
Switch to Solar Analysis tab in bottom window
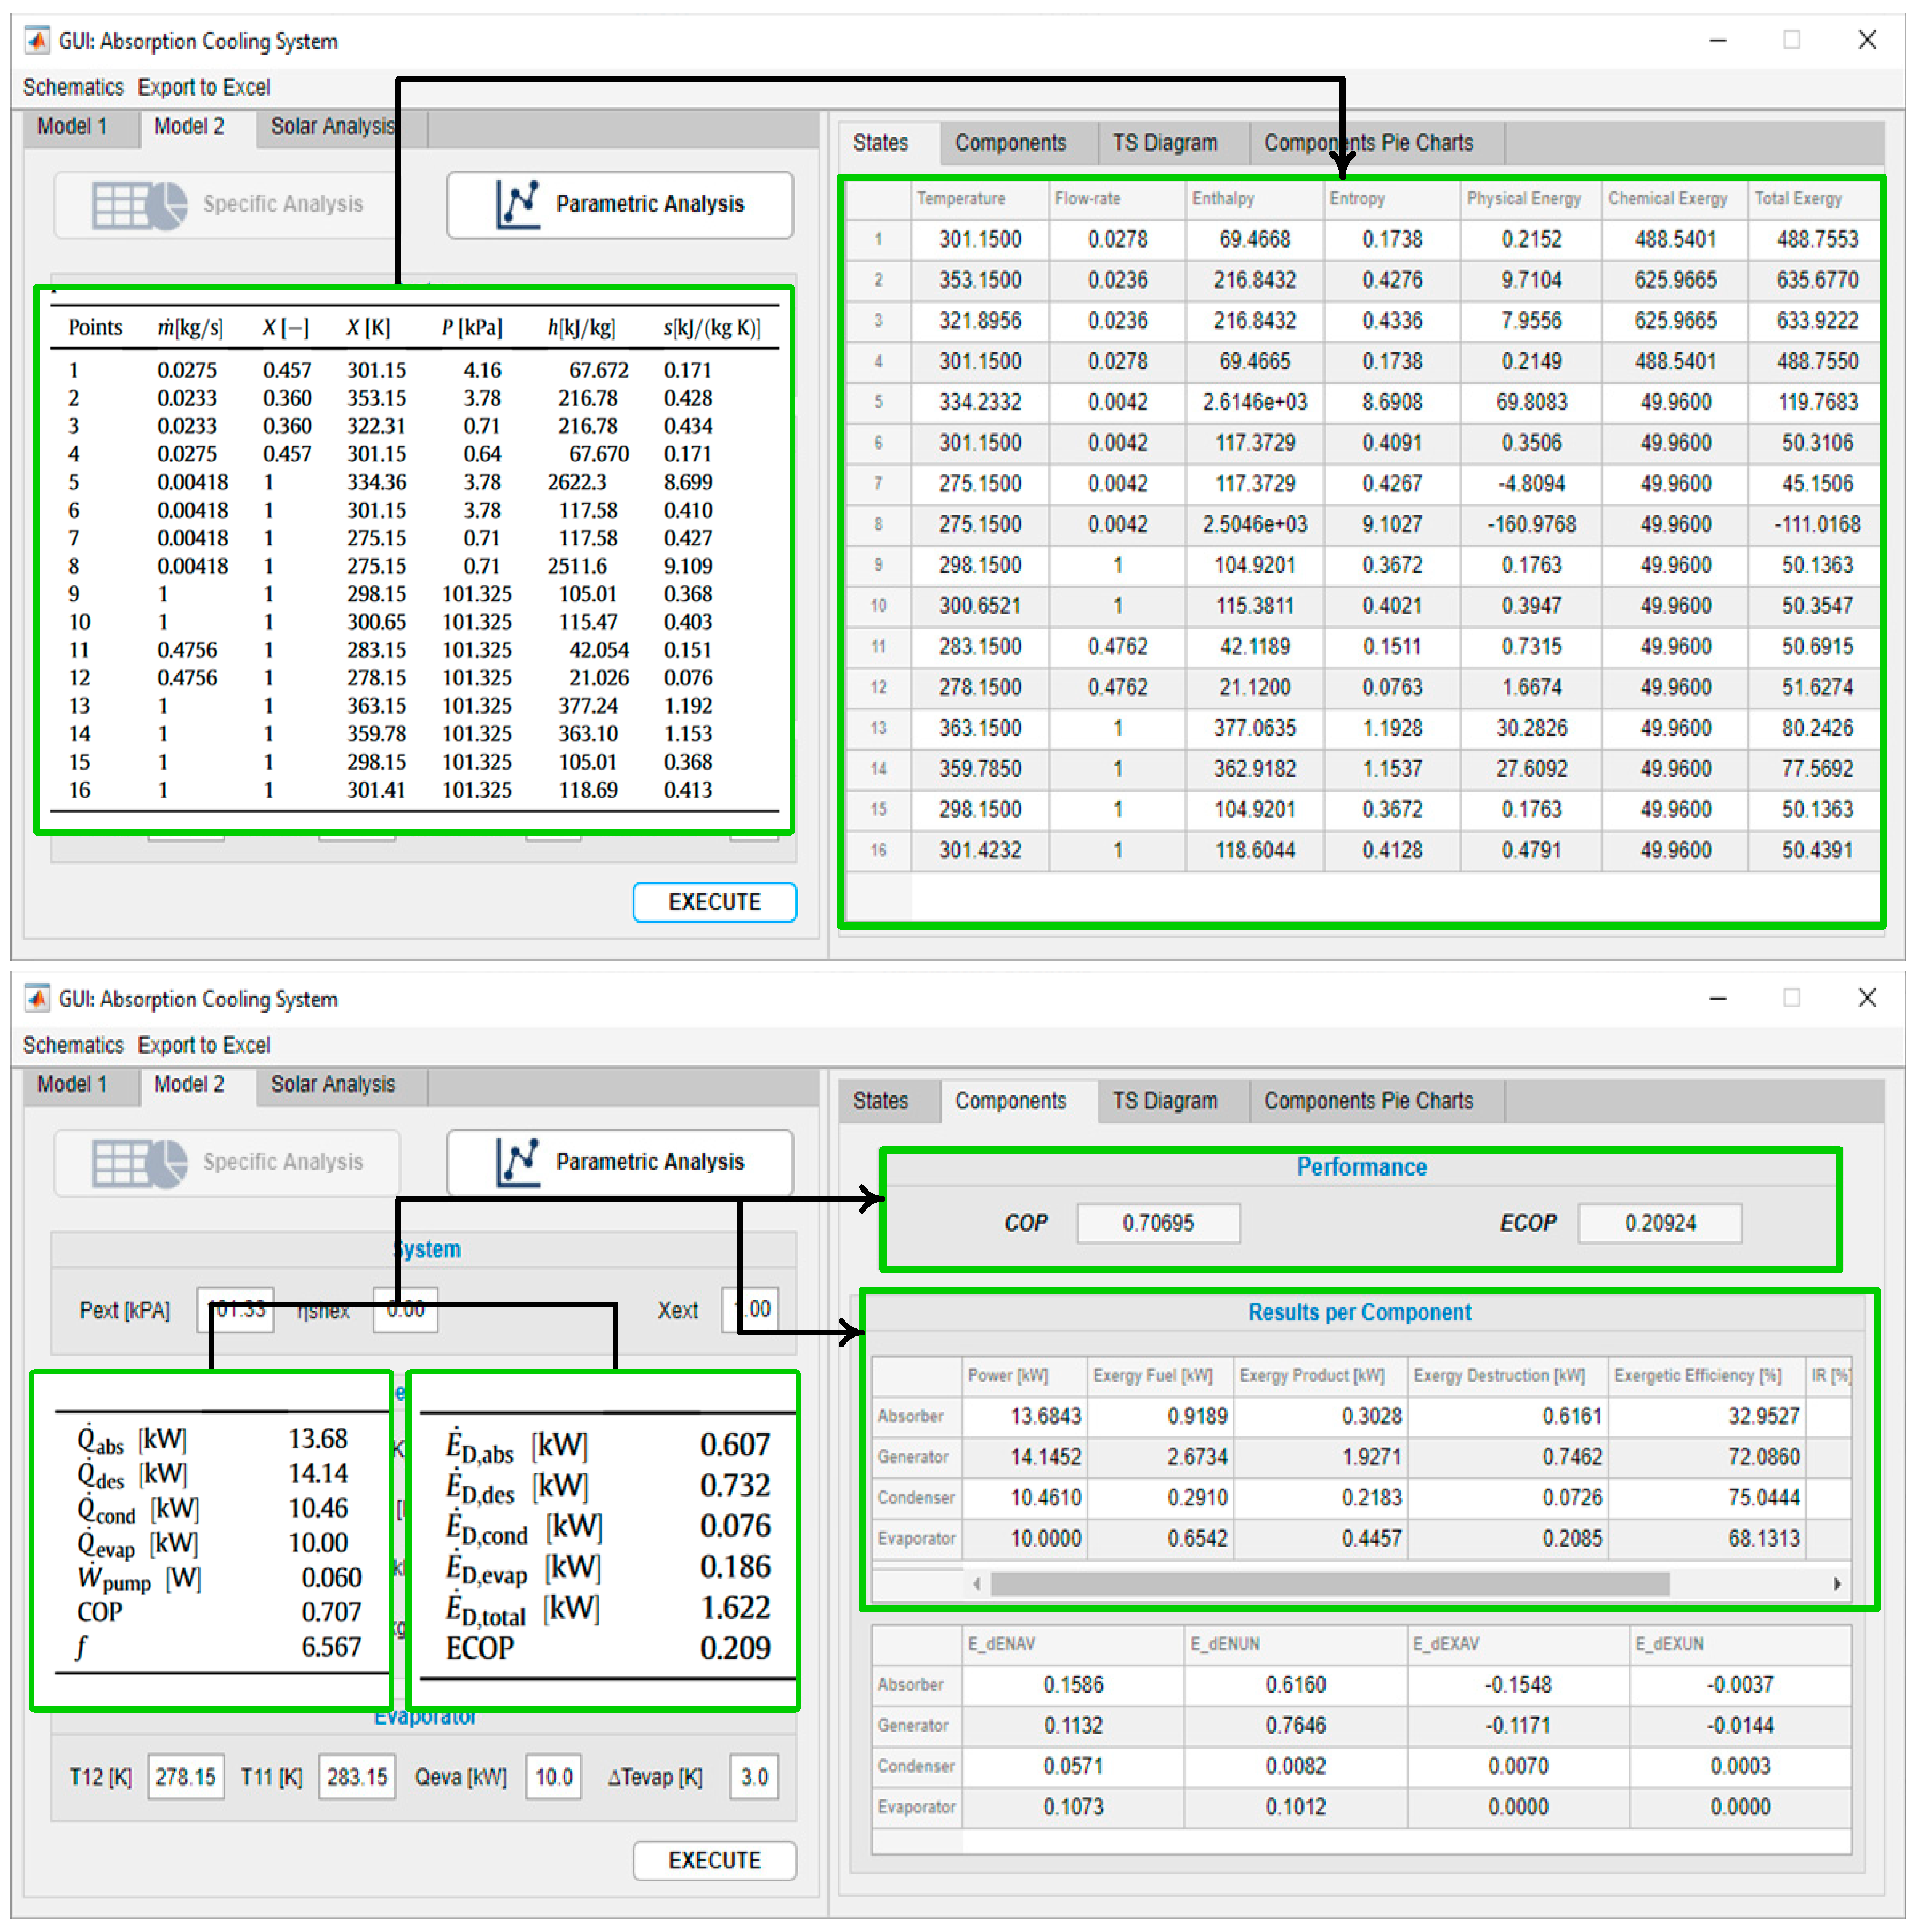(x=333, y=1084)
